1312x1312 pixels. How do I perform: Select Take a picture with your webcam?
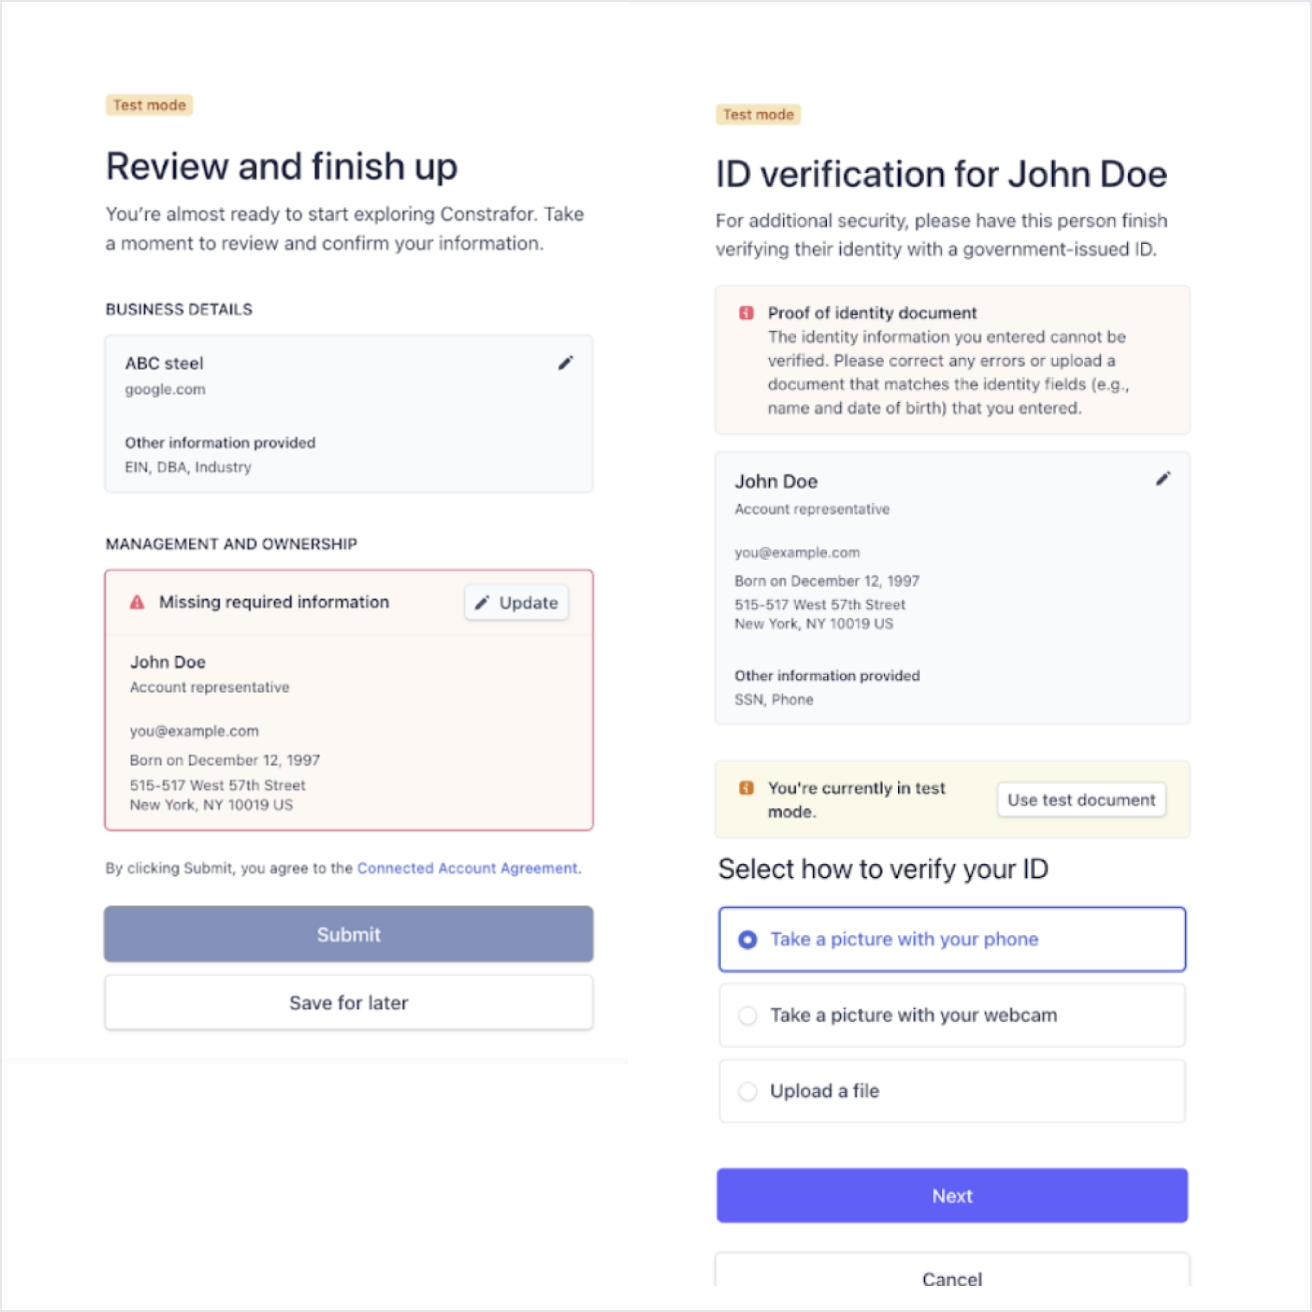(952, 1015)
